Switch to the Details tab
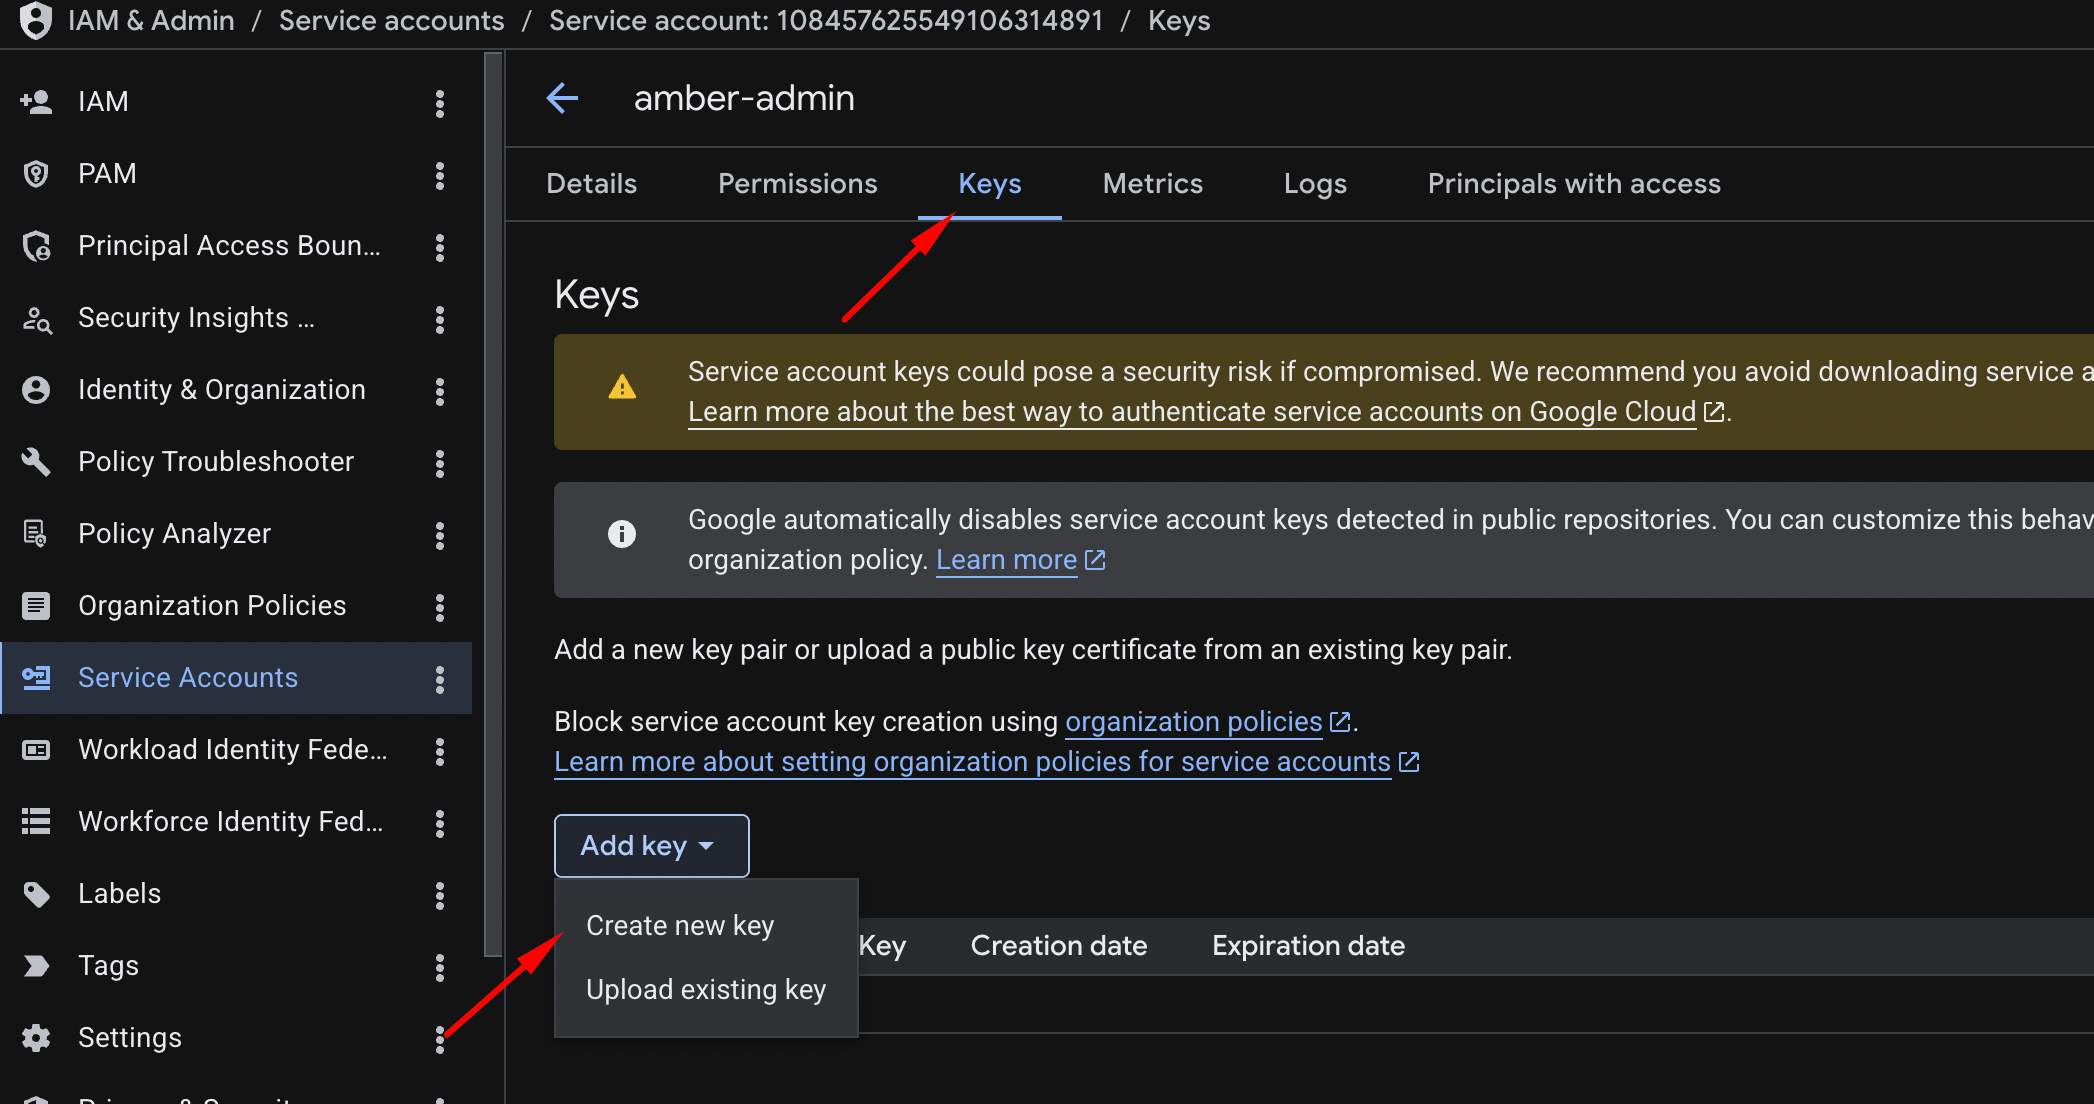 (x=592, y=184)
